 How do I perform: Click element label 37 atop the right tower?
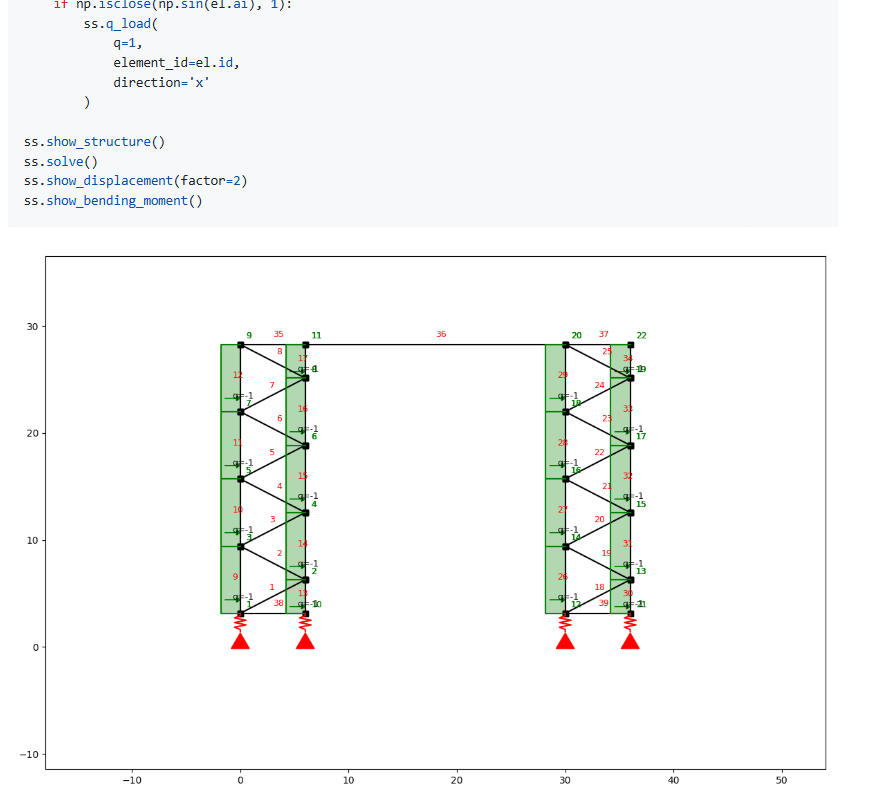tap(603, 334)
